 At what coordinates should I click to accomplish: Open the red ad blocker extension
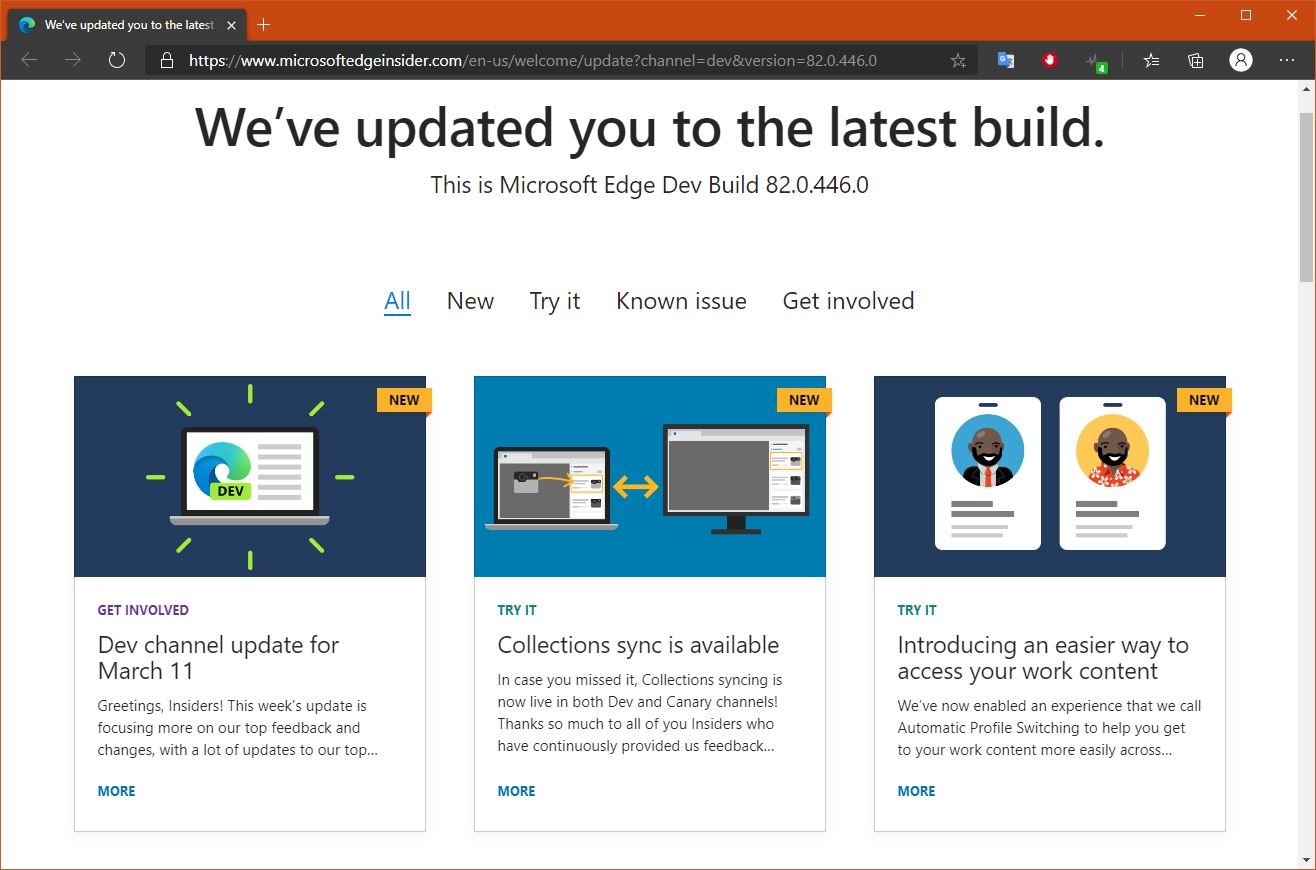(x=1049, y=60)
